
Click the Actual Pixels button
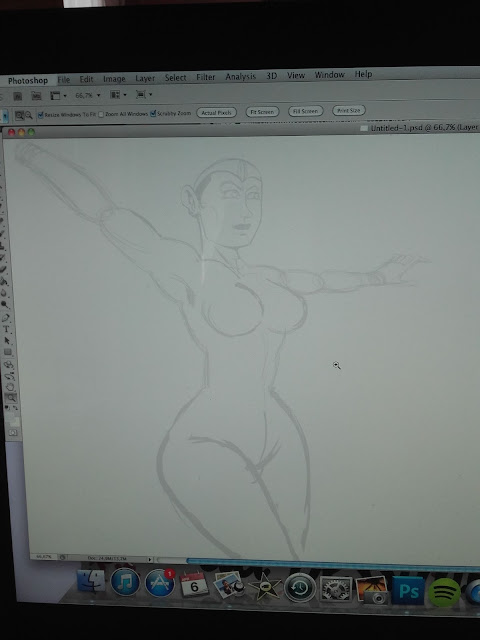(x=216, y=113)
